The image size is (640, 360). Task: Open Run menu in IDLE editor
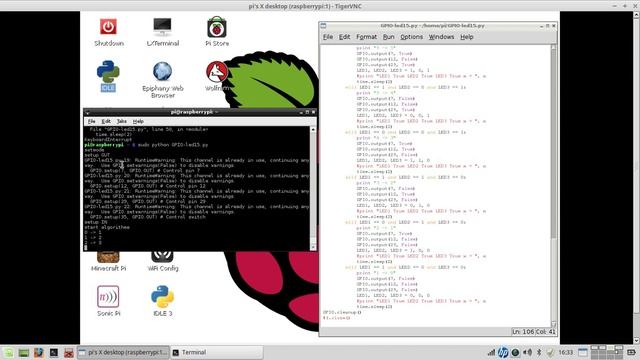click(x=389, y=37)
